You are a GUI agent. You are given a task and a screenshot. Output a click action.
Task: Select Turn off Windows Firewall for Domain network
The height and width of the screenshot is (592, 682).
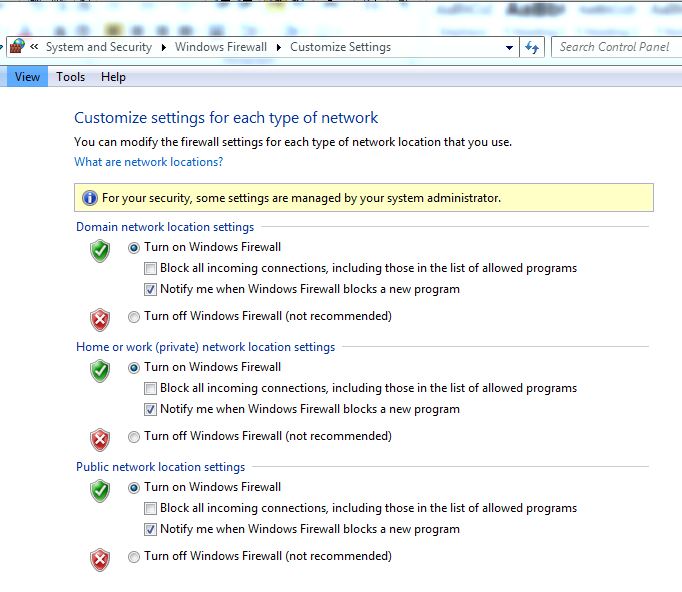tap(134, 317)
